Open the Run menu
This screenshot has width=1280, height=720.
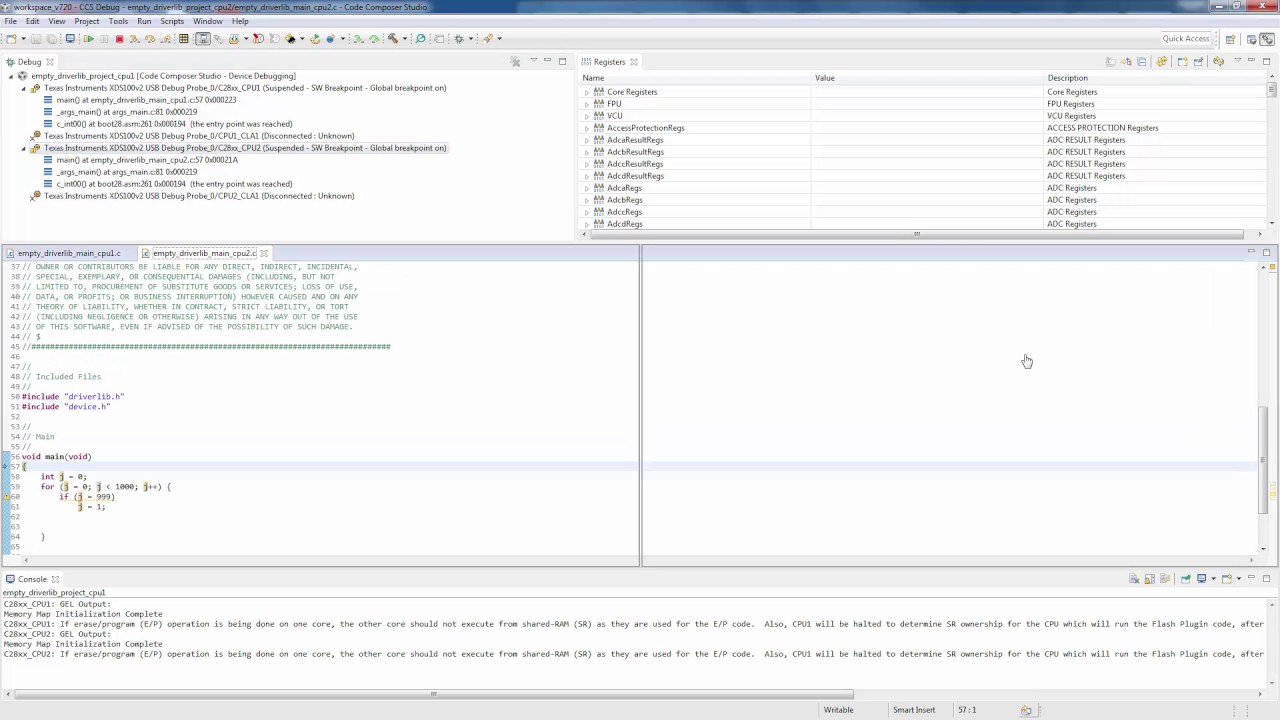click(x=144, y=21)
